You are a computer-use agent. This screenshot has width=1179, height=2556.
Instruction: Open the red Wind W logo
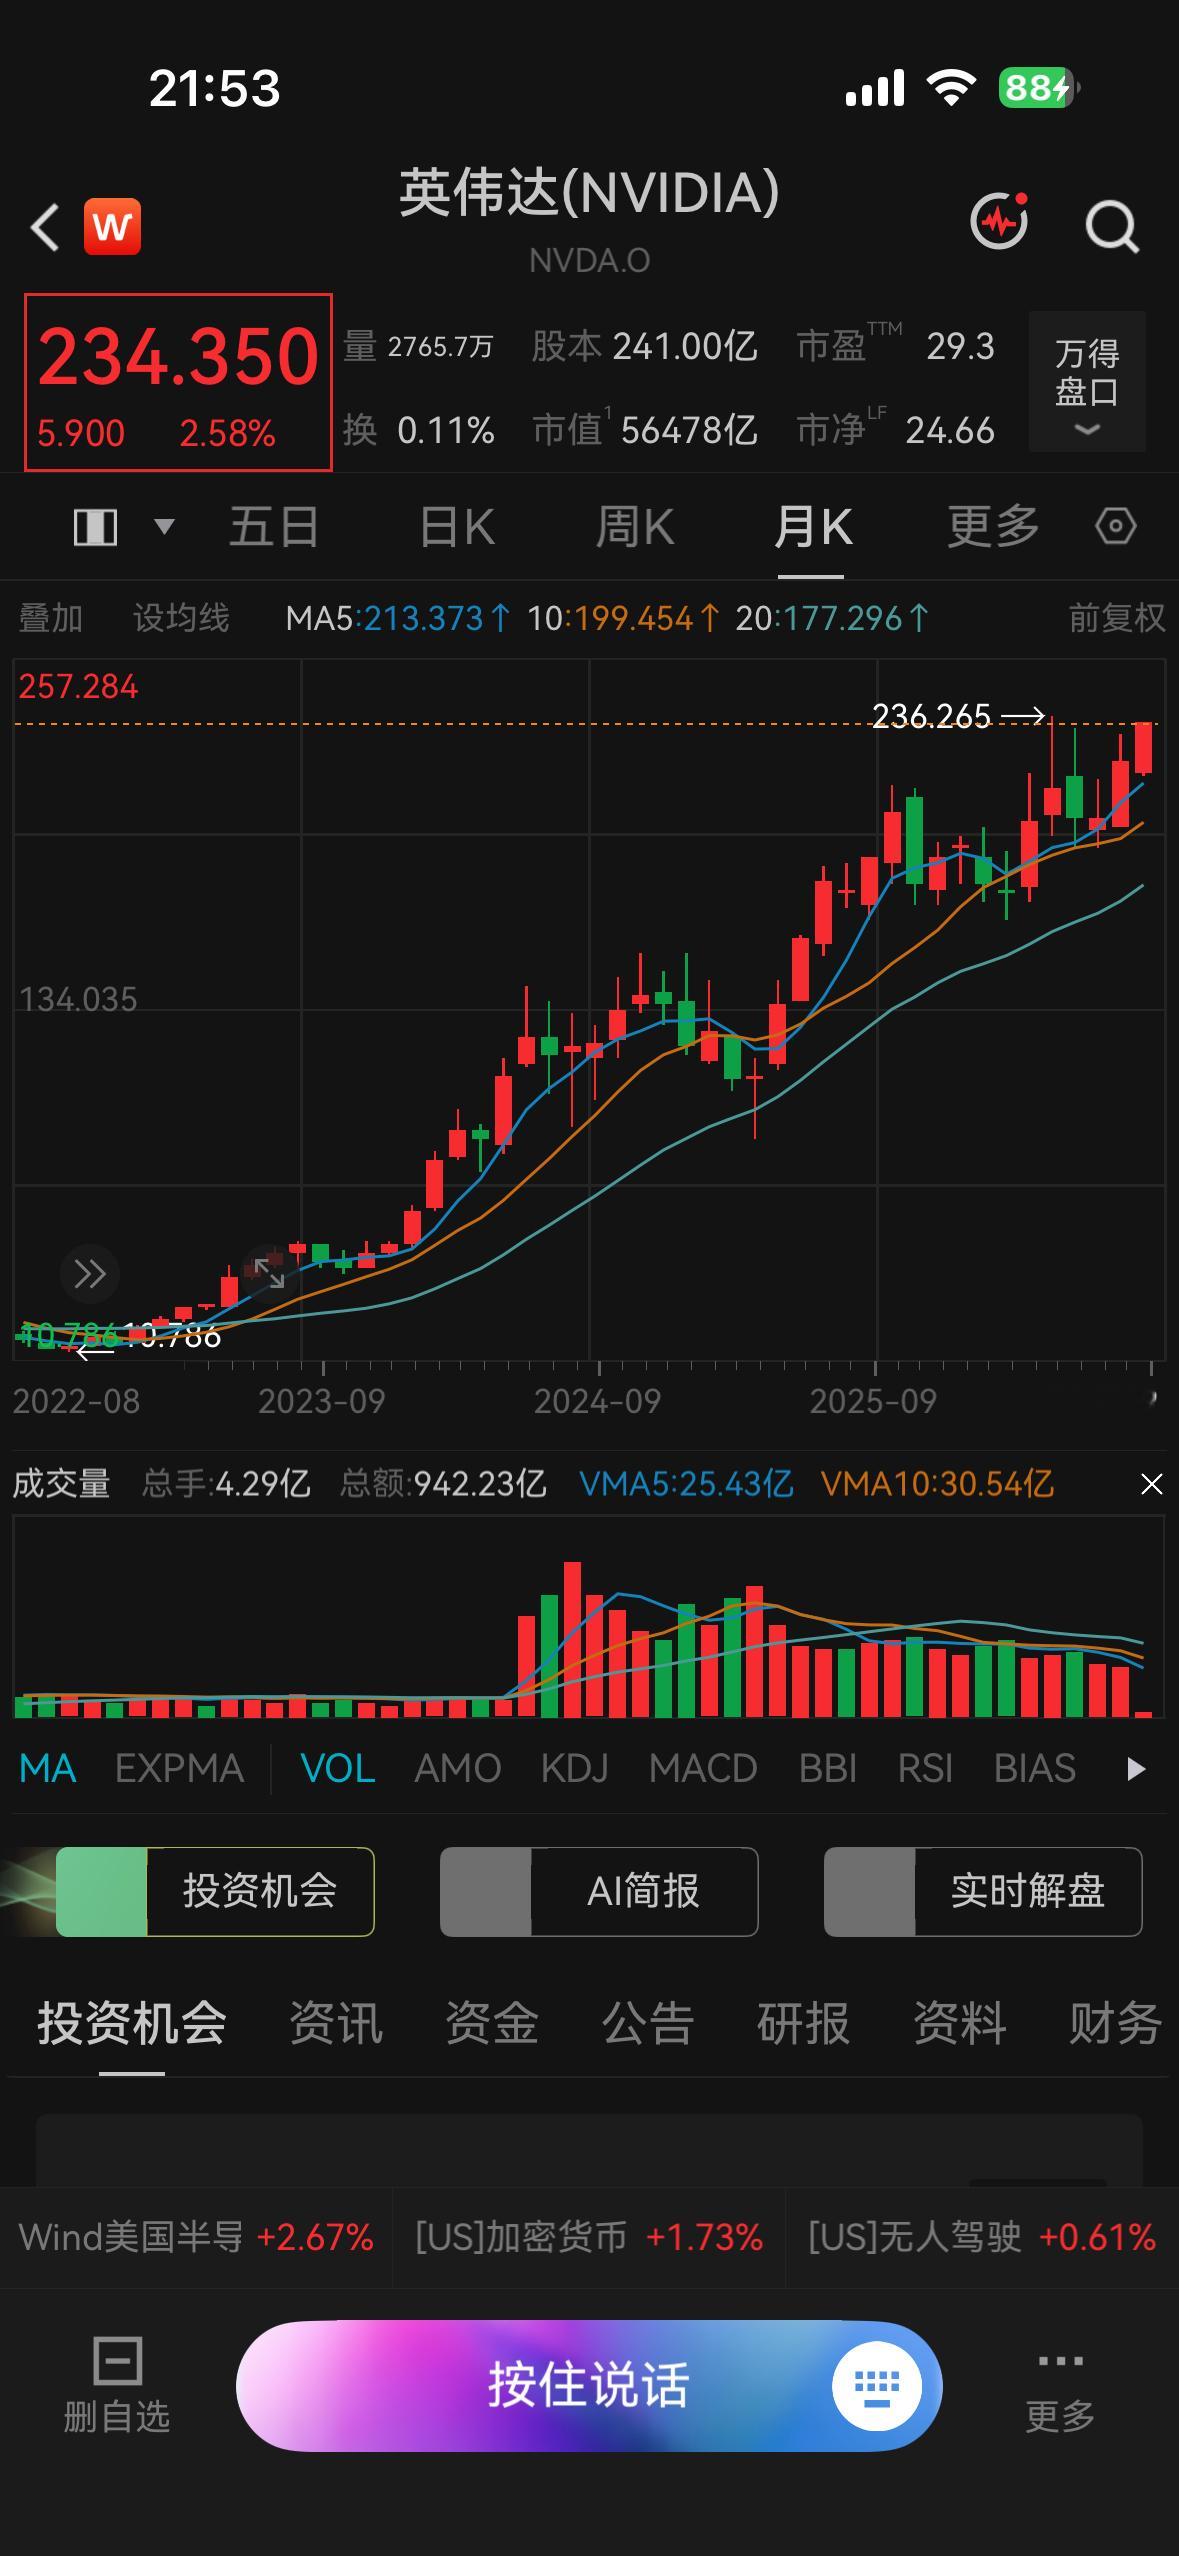point(112,227)
